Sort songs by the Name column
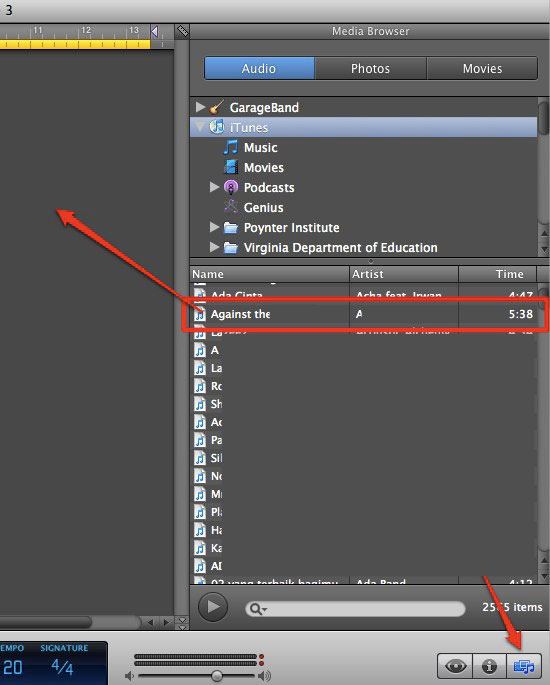The height and width of the screenshot is (685, 550). coord(270,274)
